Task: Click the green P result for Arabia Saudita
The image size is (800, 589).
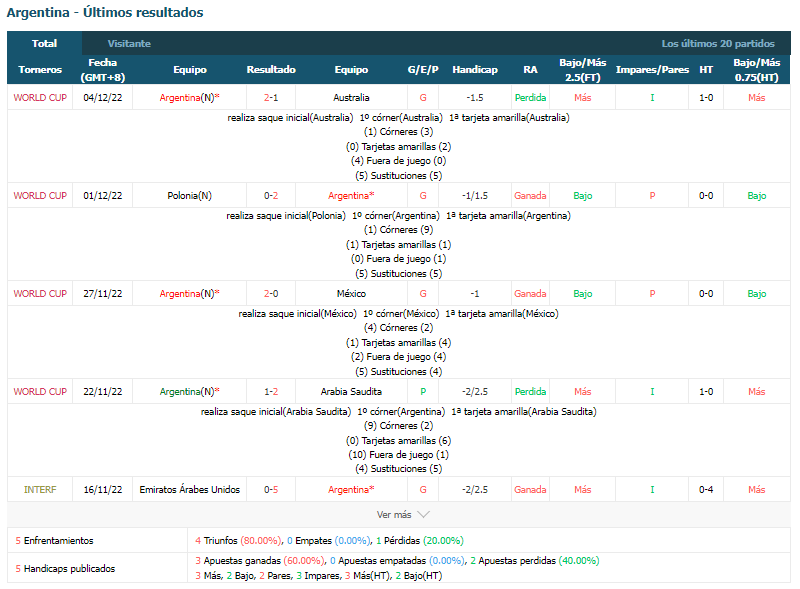Action: coord(423,391)
